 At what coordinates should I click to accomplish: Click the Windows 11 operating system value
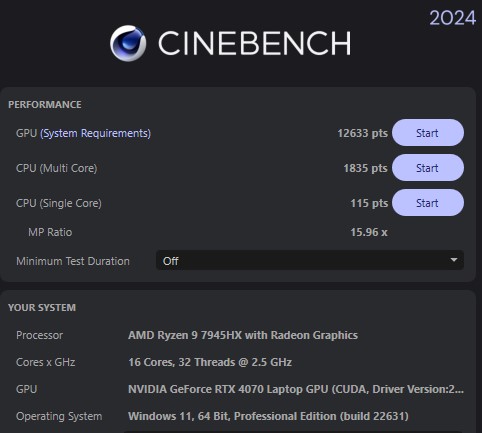tap(268, 416)
